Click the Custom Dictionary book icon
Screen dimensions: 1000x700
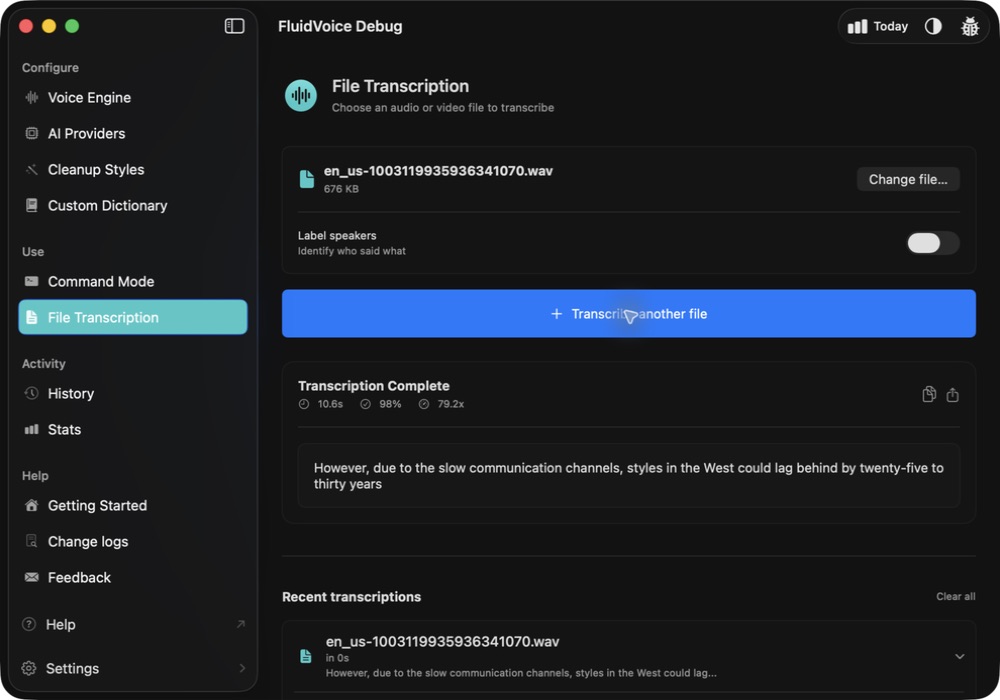[31, 205]
